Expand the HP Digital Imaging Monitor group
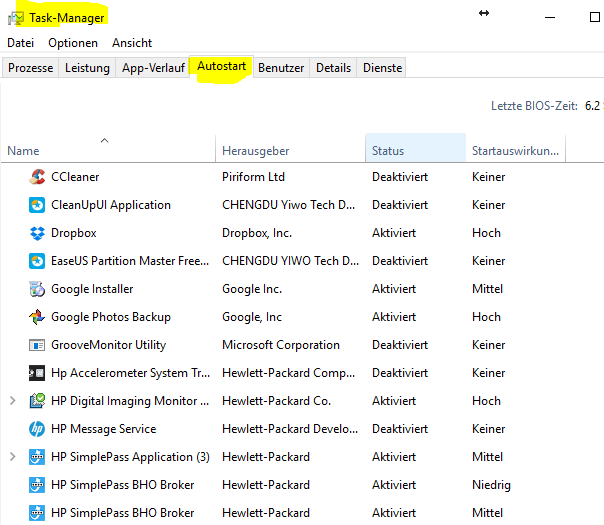Image resolution: width=604 pixels, height=525 pixels. coord(13,401)
